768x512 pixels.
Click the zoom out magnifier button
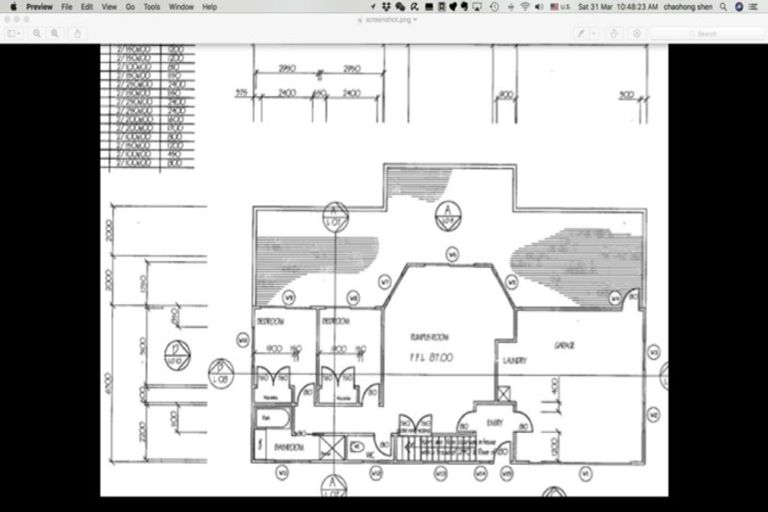37,33
